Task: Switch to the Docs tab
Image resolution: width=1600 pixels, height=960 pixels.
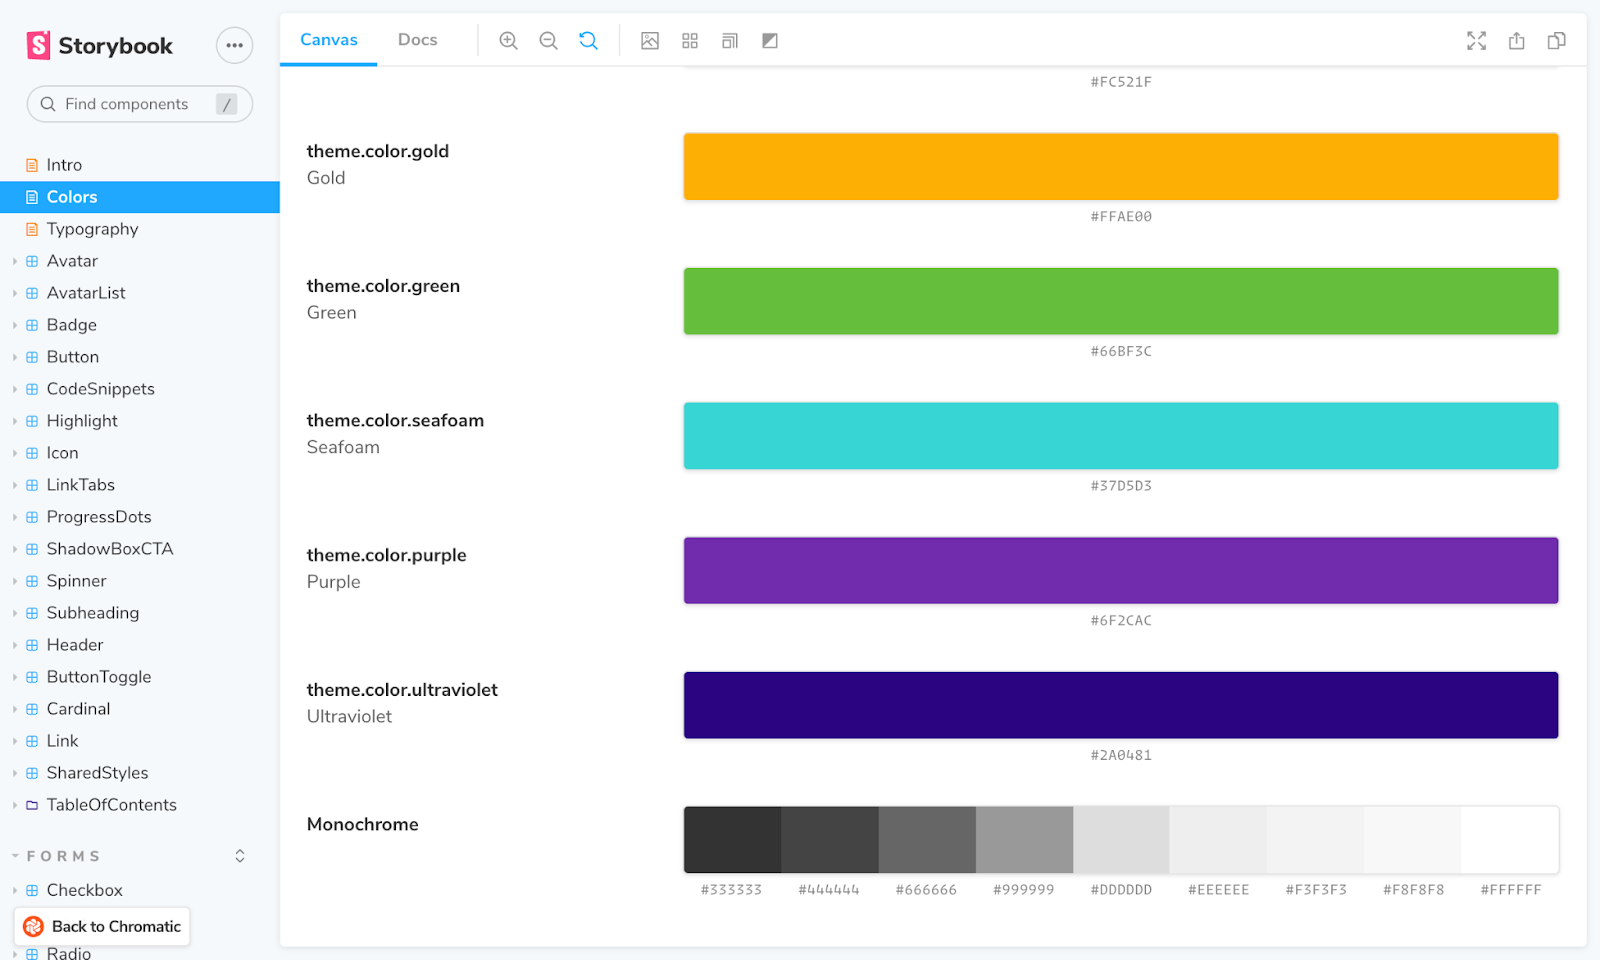Action: pyautogui.click(x=417, y=40)
